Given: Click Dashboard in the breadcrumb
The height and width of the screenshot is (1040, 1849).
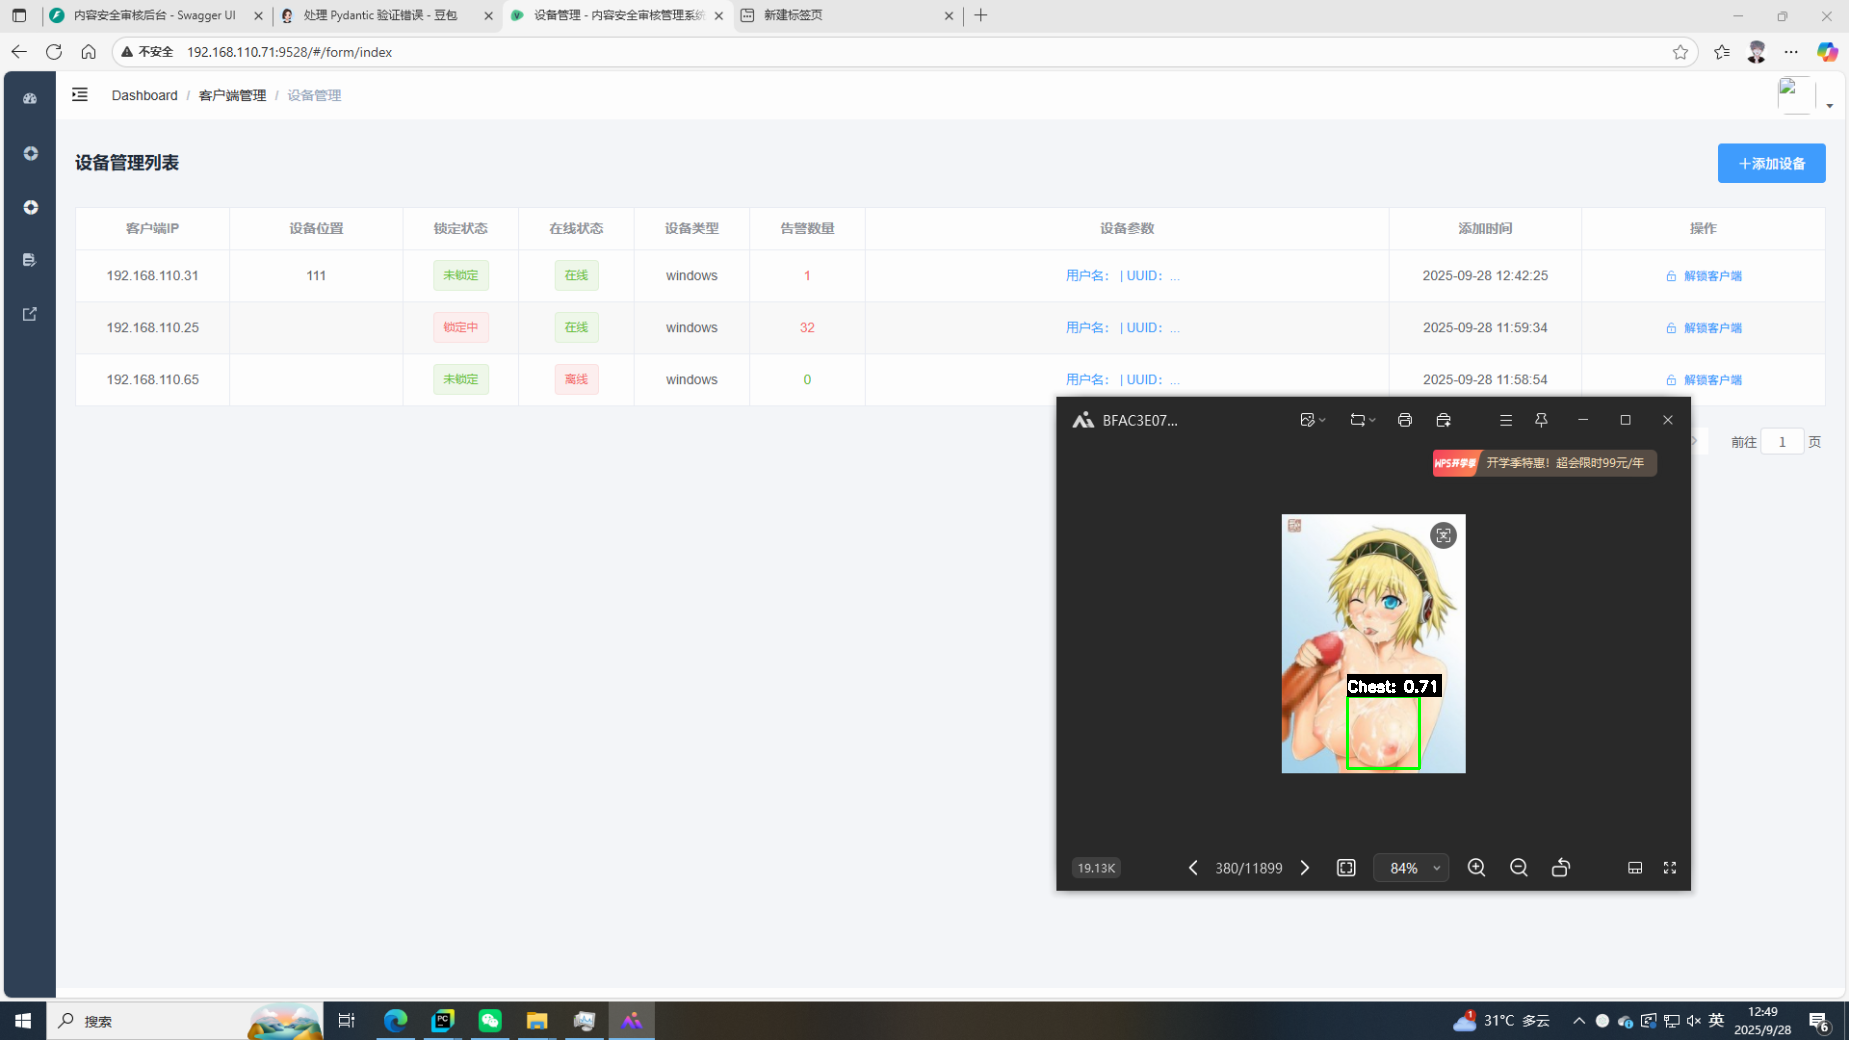Looking at the screenshot, I should 144,95.
